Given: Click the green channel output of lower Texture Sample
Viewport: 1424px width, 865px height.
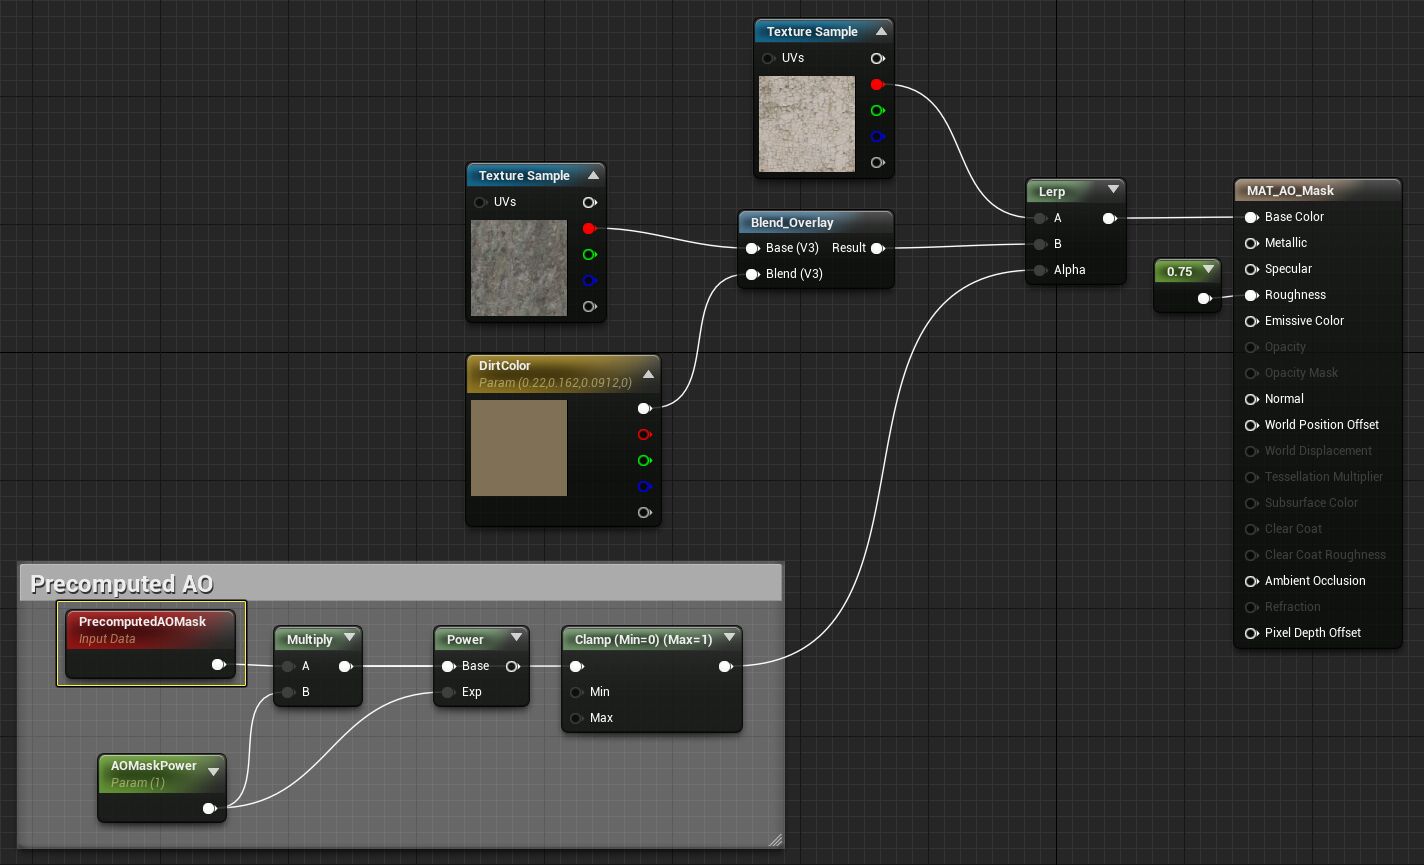Looking at the screenshot, I should (x=590, y=254).
